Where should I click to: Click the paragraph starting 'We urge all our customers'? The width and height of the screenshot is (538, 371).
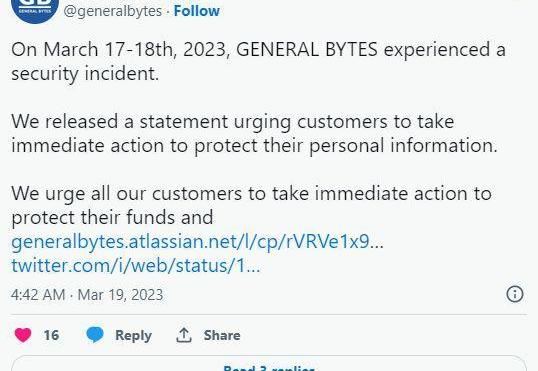click(x=252, y=206)
